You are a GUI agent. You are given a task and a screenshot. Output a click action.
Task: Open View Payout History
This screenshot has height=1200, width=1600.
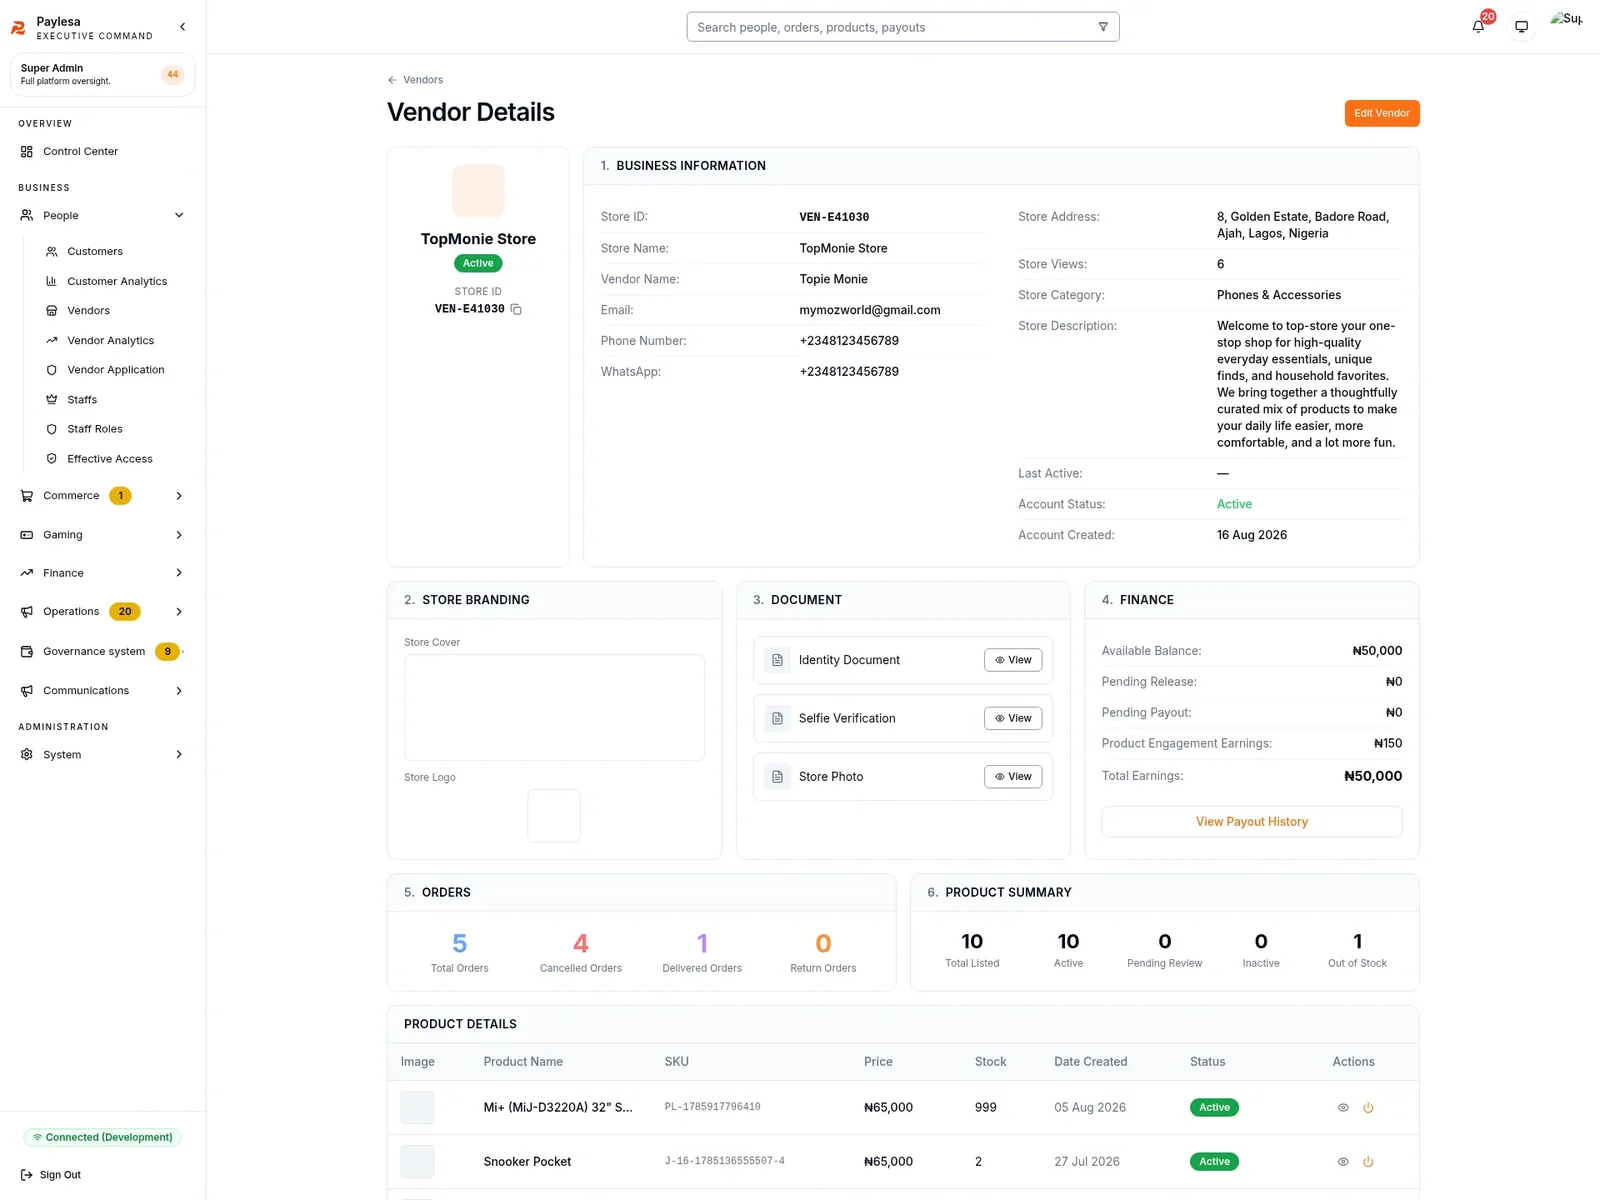(1252, 822)
